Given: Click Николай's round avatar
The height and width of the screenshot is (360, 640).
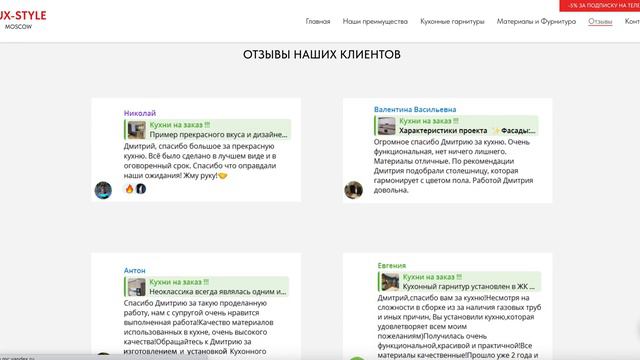Looking at the screenshot, I should pyautogui.click(x=103, y=190).
